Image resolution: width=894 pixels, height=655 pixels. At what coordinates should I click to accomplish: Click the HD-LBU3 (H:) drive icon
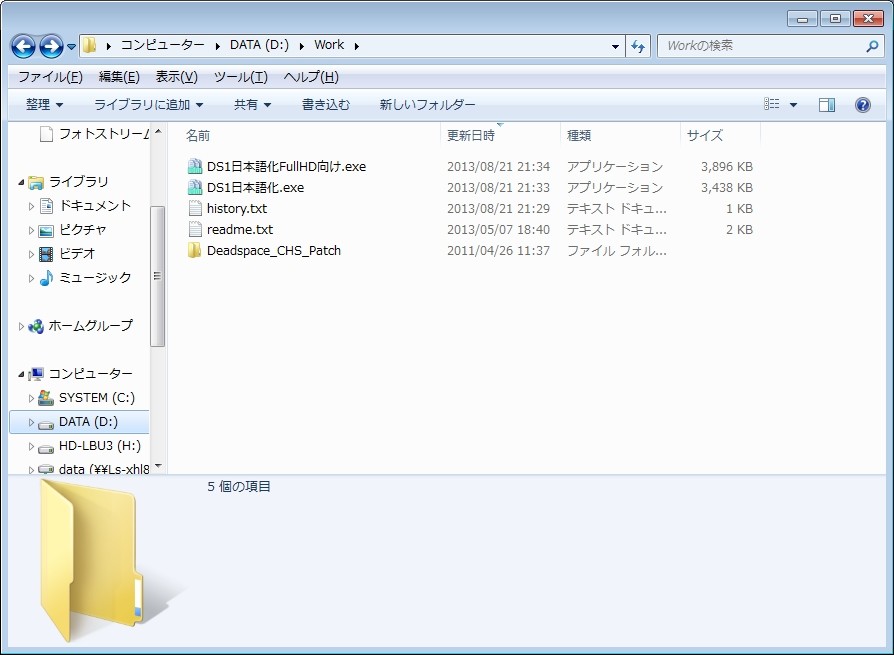click(46, 448)
